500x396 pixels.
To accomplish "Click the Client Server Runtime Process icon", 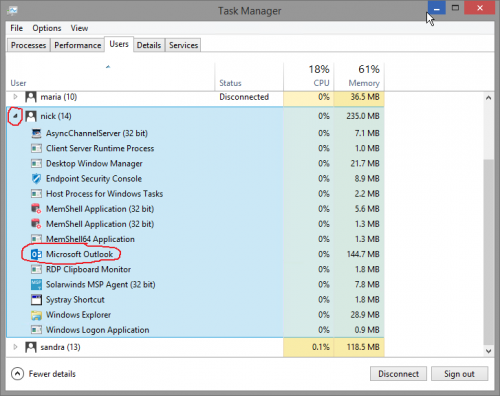I will (36, 148).
